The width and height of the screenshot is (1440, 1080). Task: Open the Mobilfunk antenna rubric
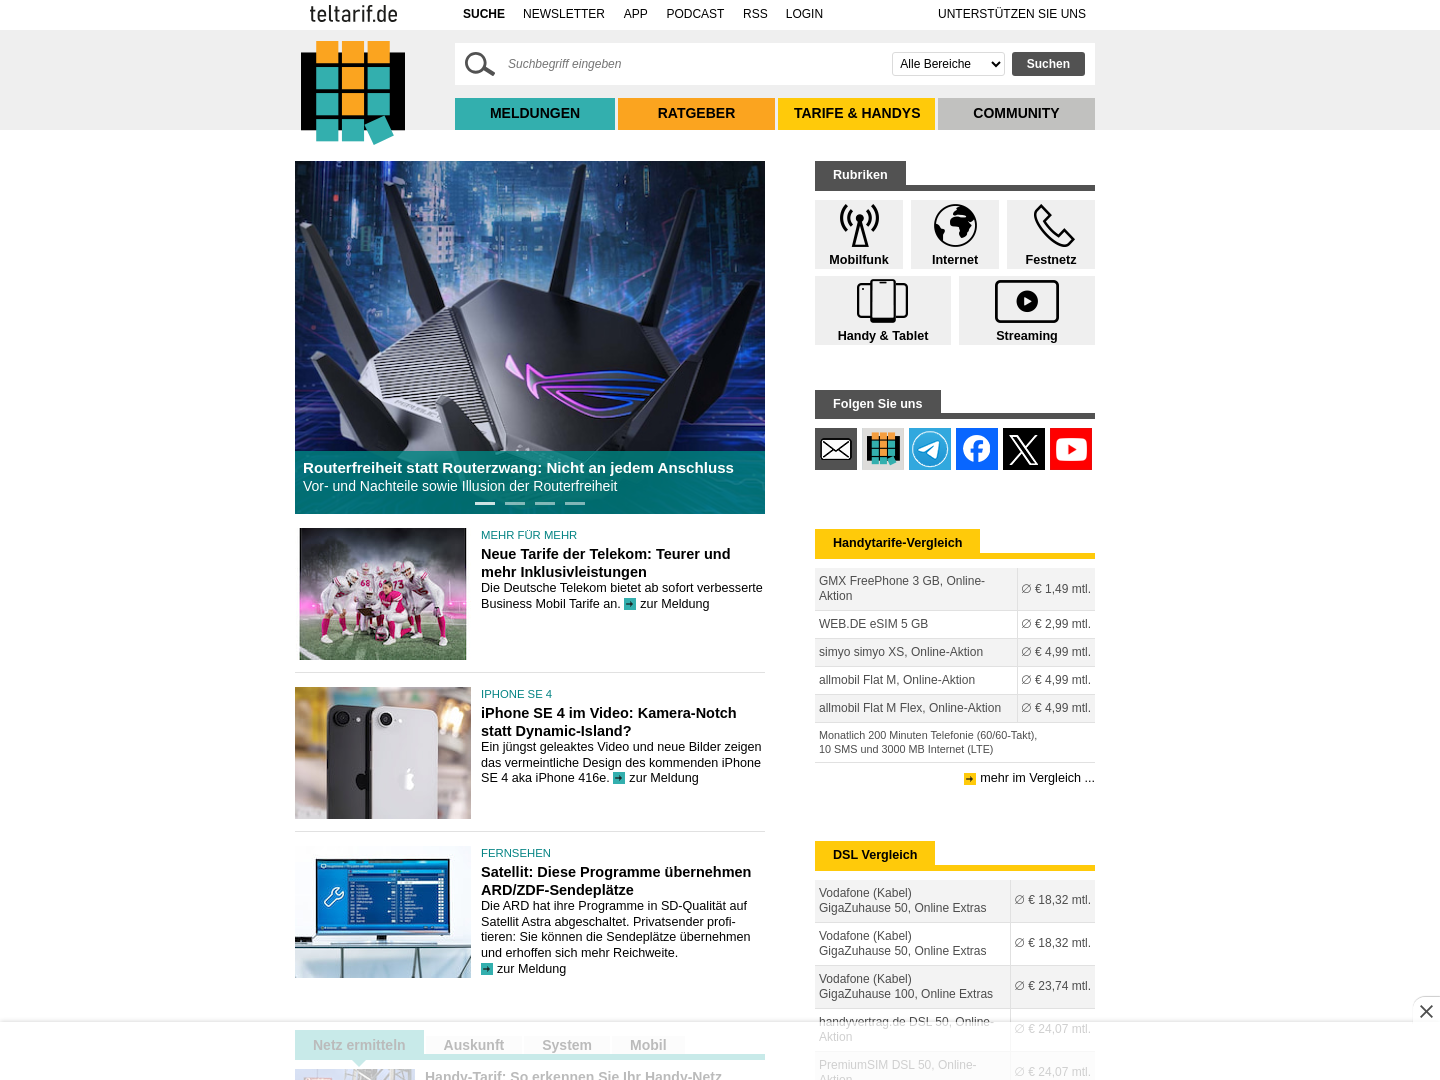(x=859, y=234)
